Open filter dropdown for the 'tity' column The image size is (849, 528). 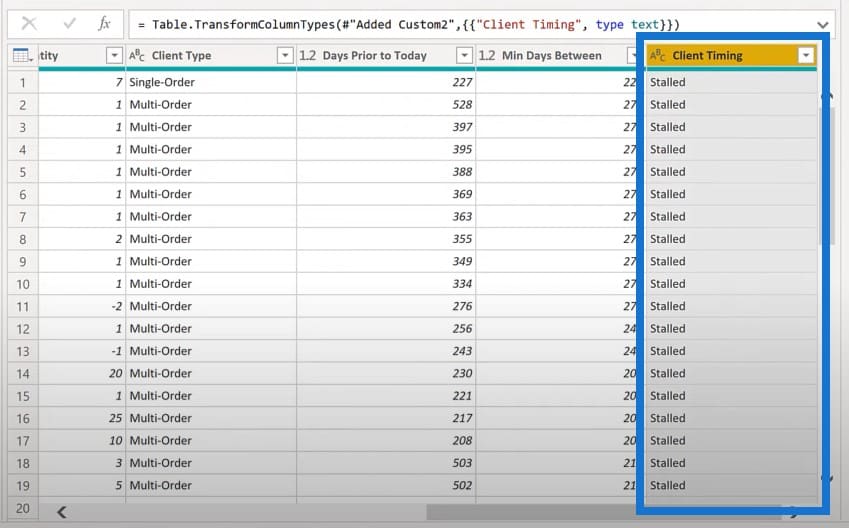pos(114,55)
